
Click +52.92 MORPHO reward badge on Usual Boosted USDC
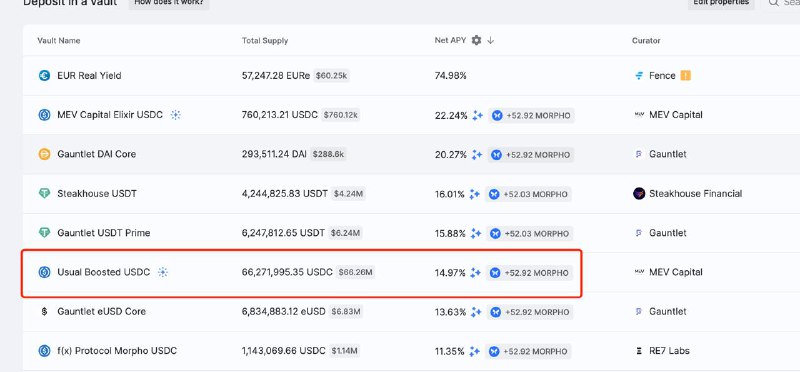pos(530,273)
